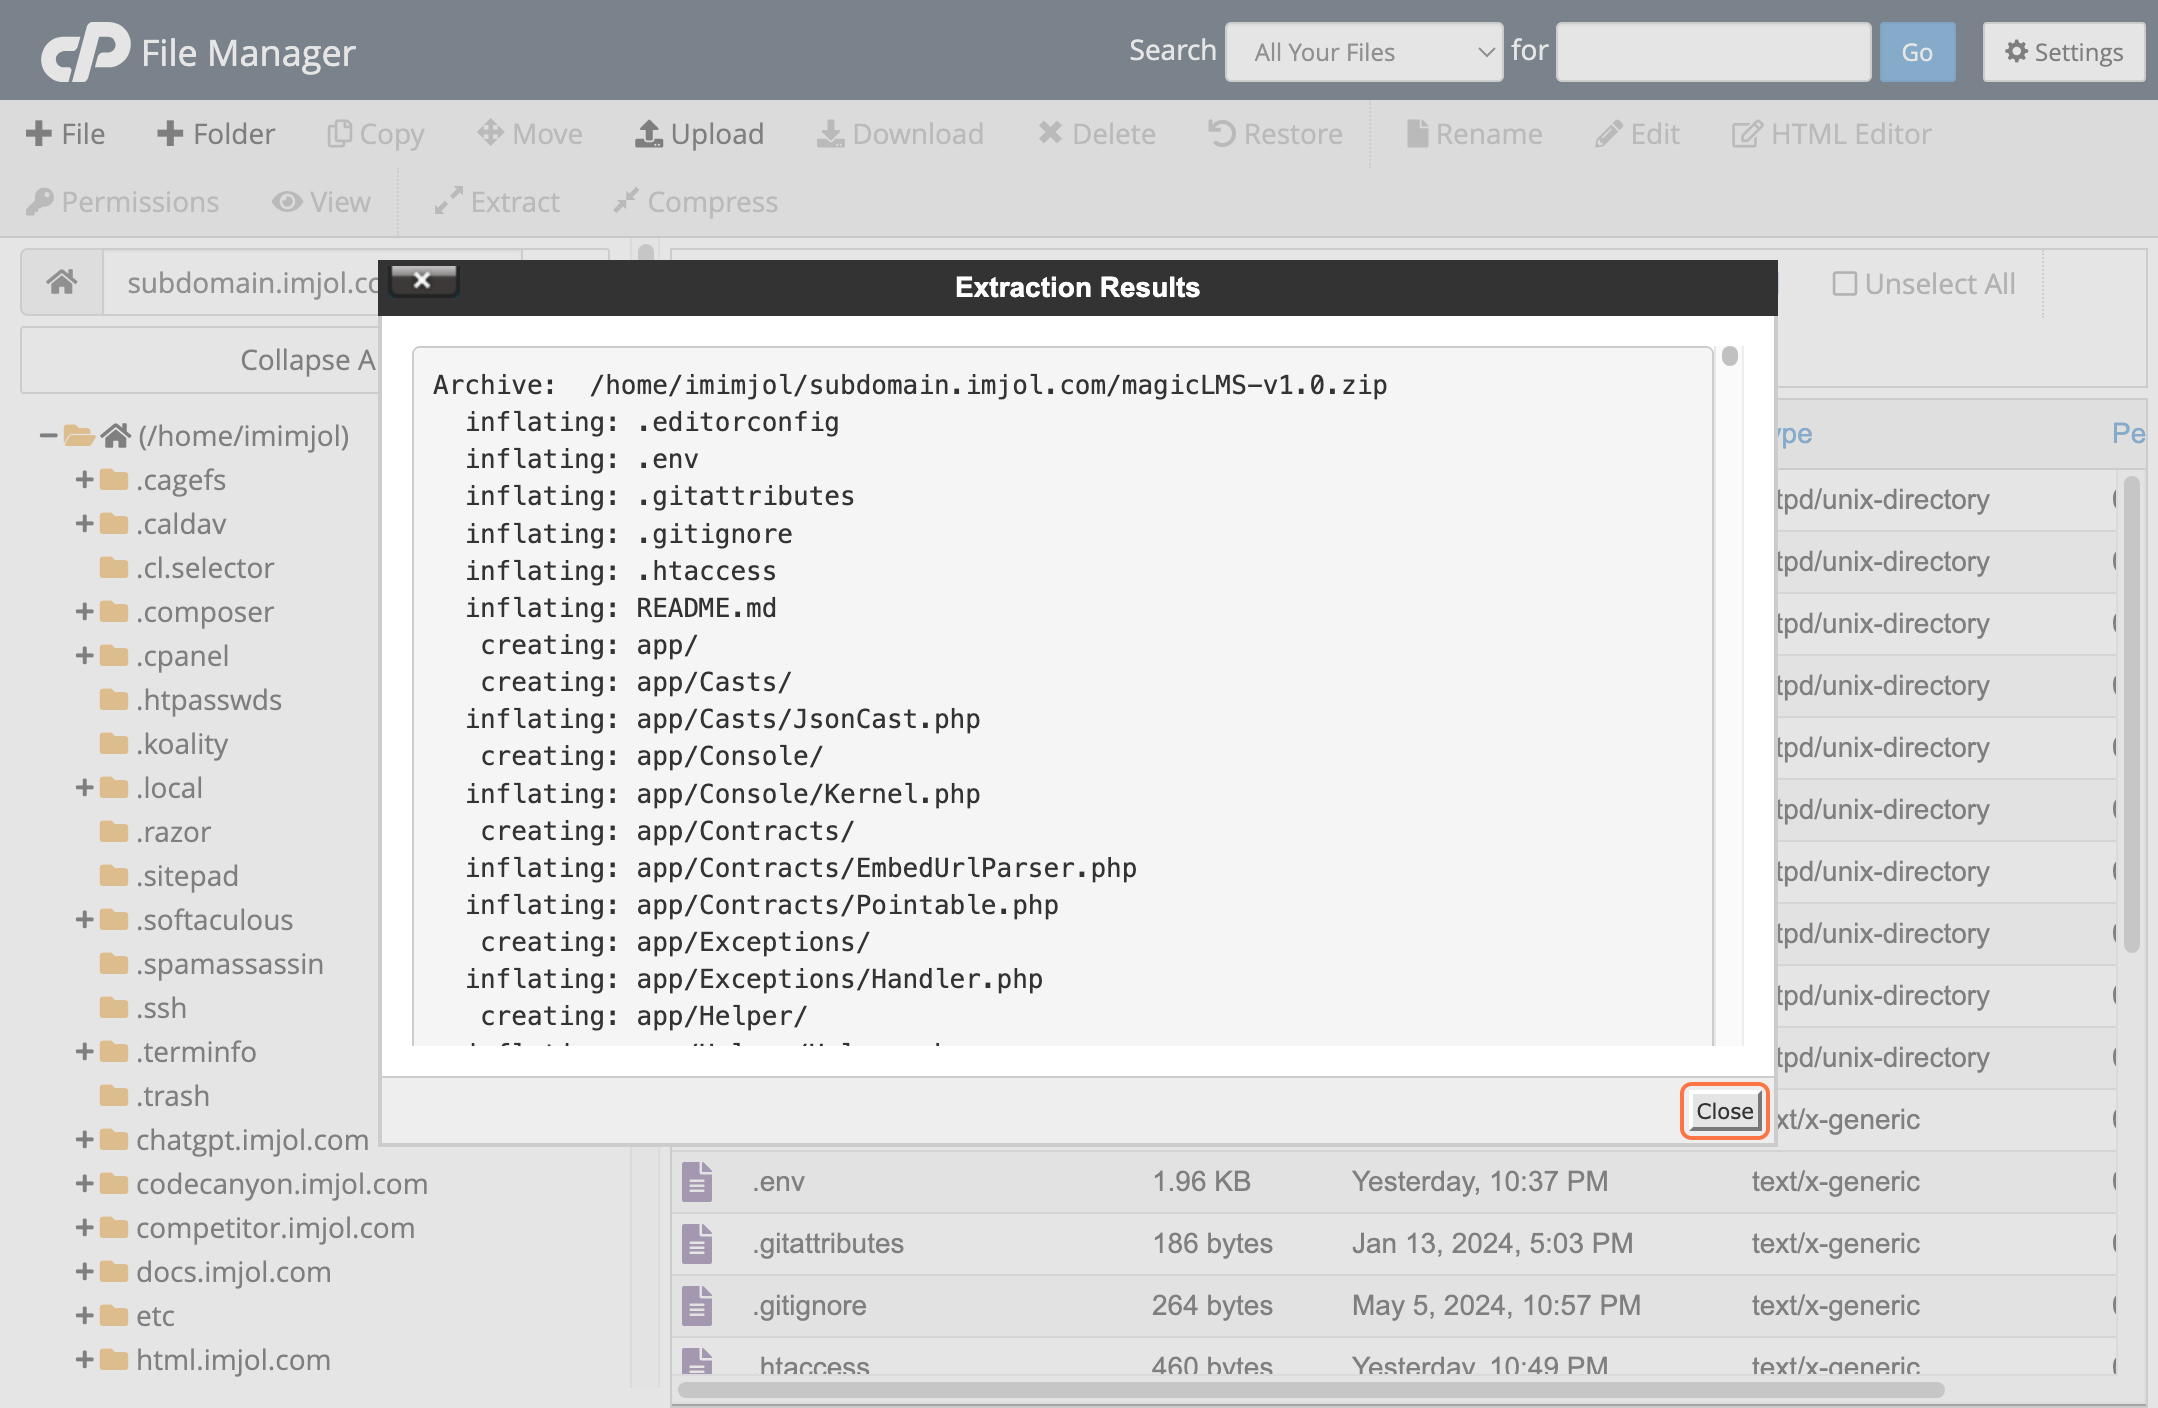Open the Upload dialog
The height and width of the screenshot is (1408, 2158).
[700, 134]
